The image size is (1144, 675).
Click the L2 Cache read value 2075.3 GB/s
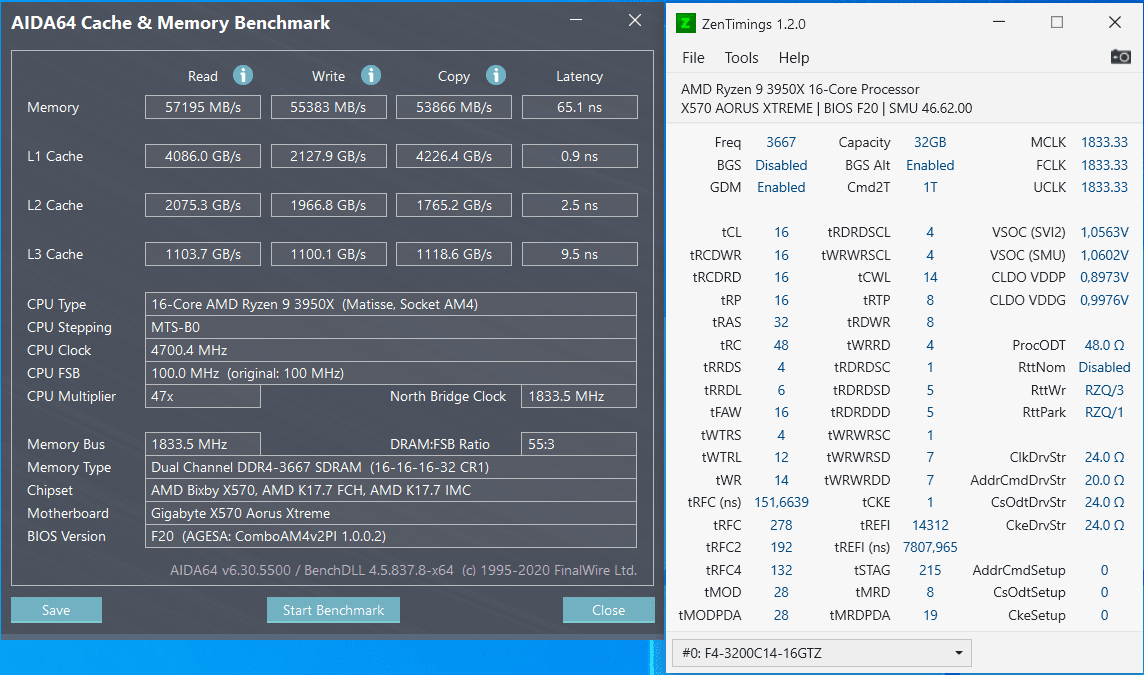click(x=203, y=205)
